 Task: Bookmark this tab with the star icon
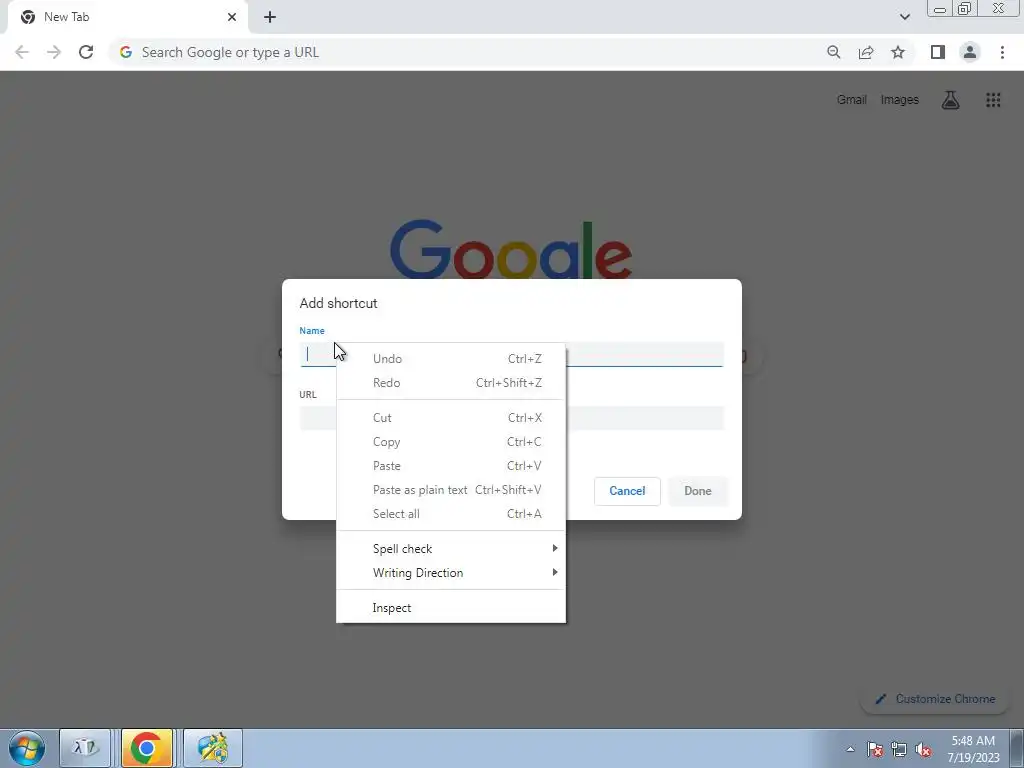click(898, 52)
